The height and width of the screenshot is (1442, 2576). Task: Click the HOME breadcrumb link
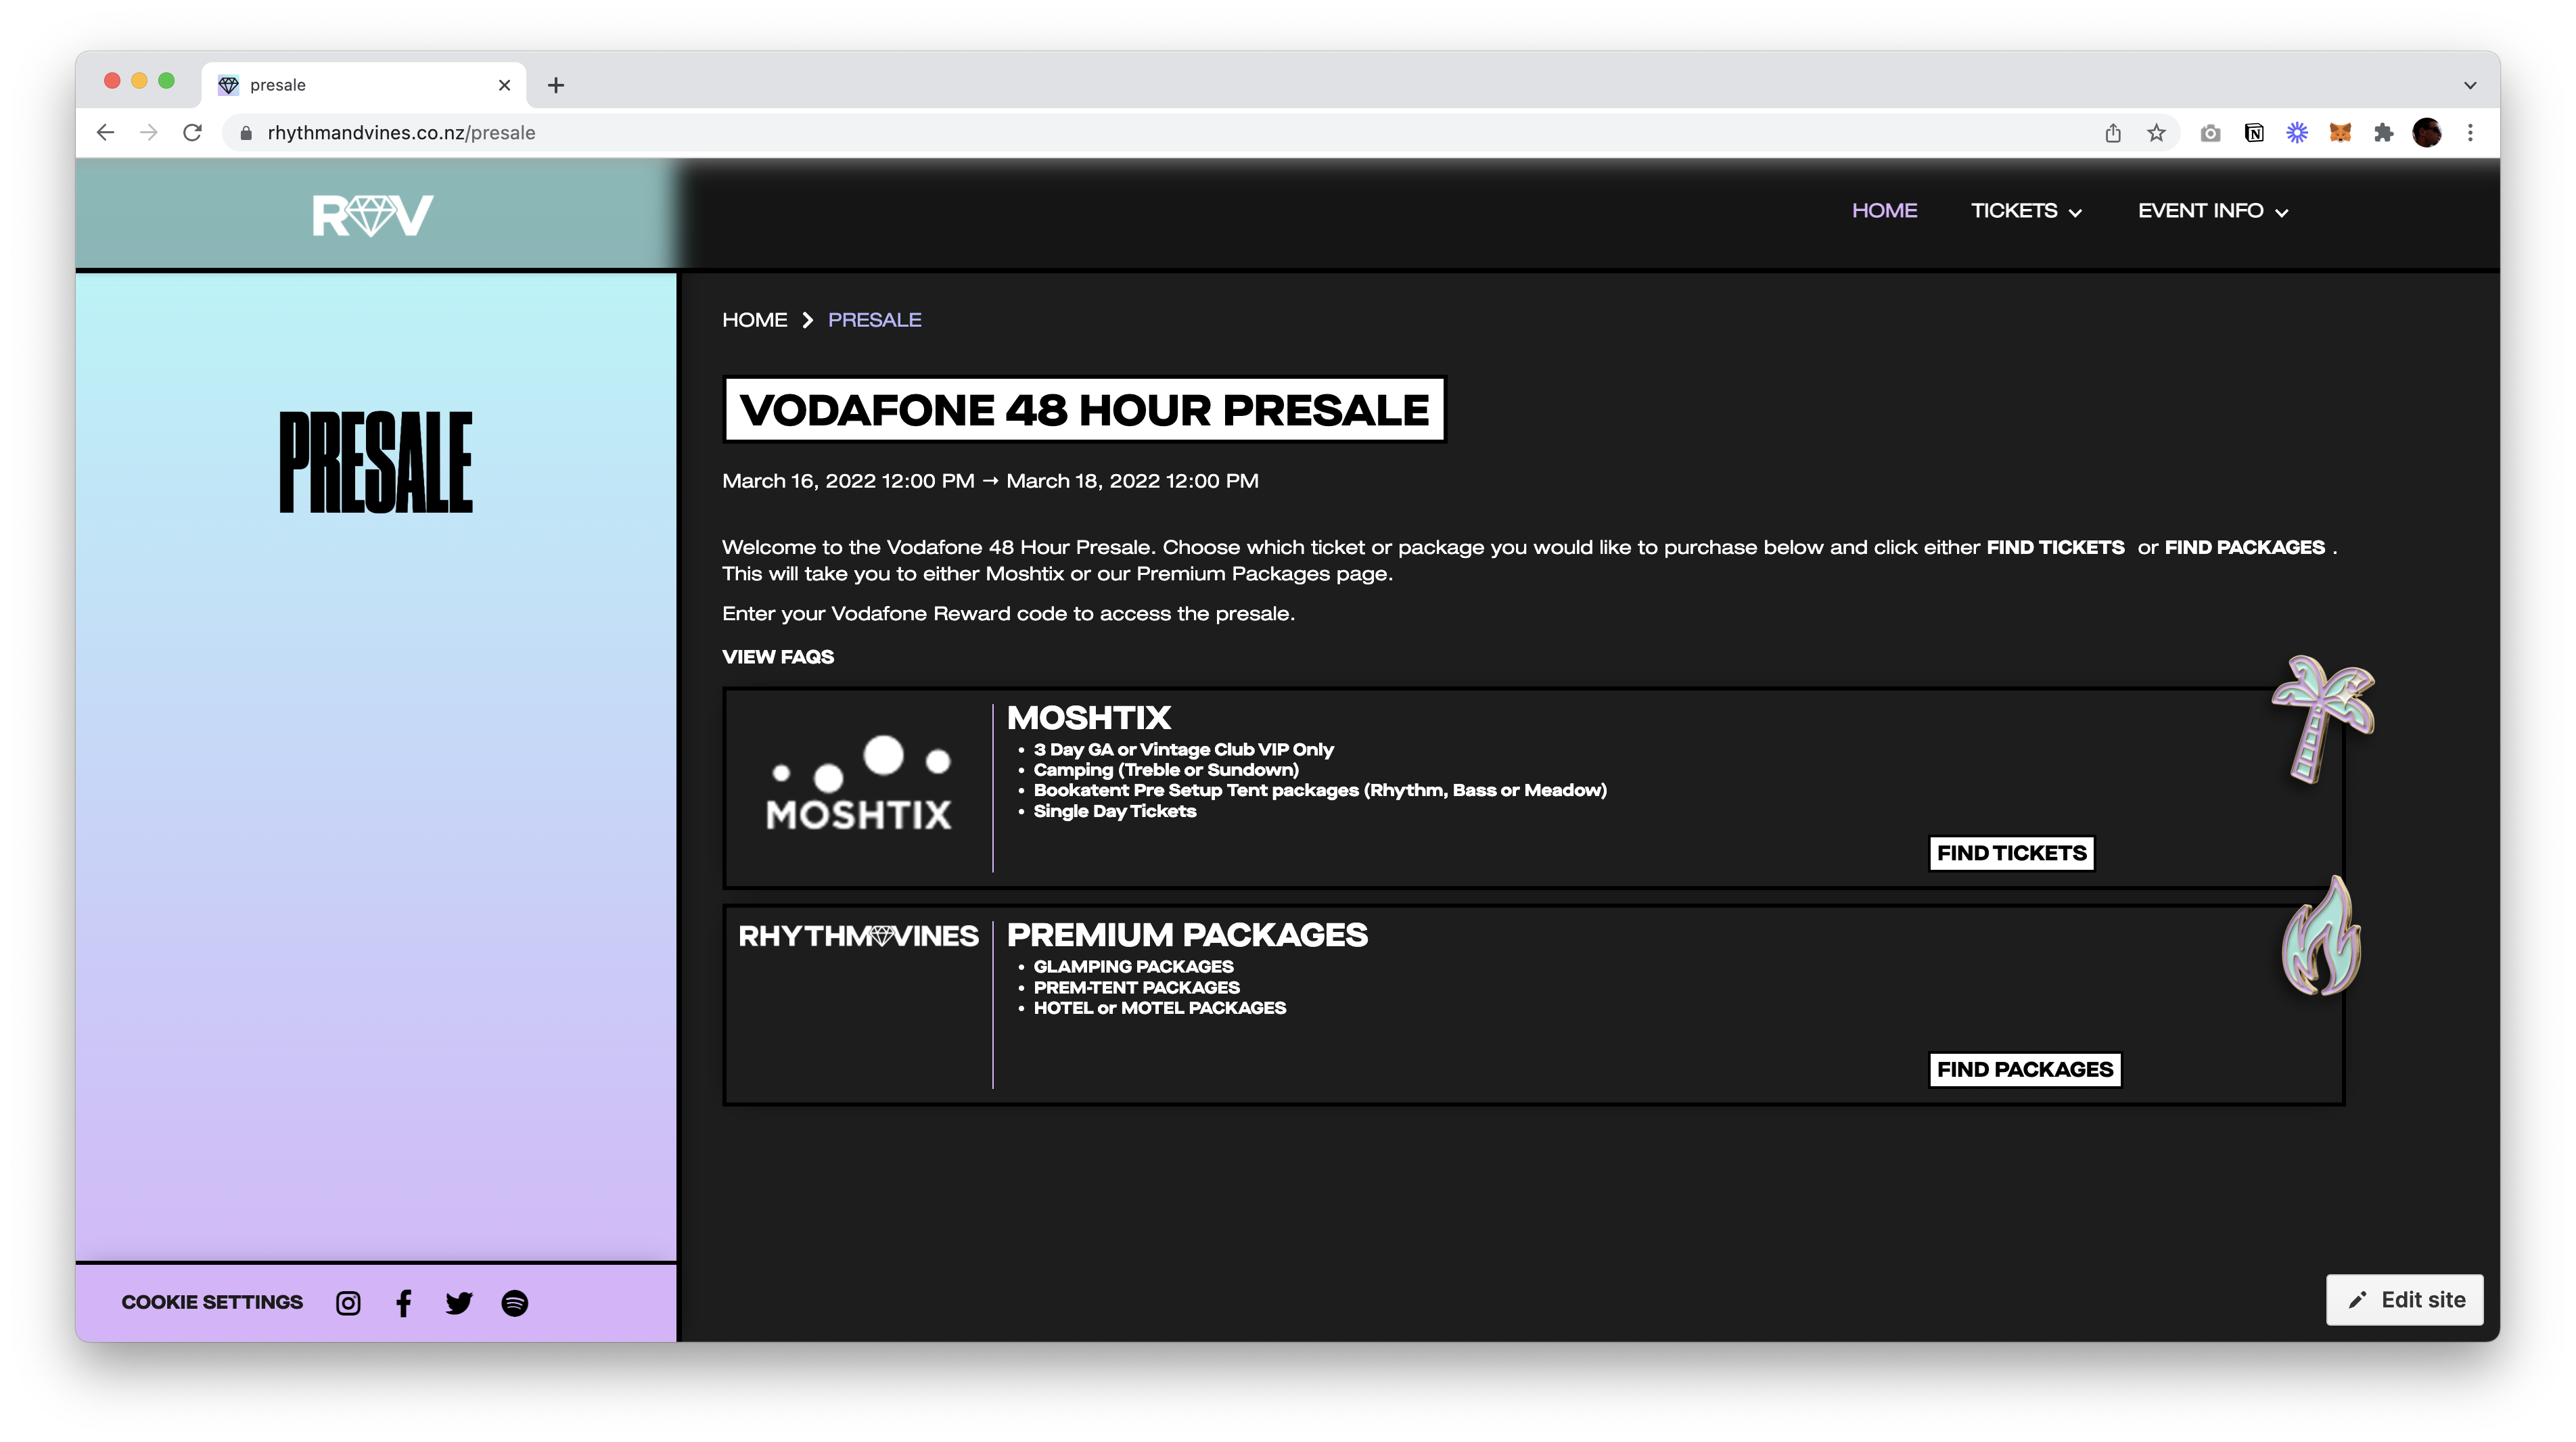point(755,320)
